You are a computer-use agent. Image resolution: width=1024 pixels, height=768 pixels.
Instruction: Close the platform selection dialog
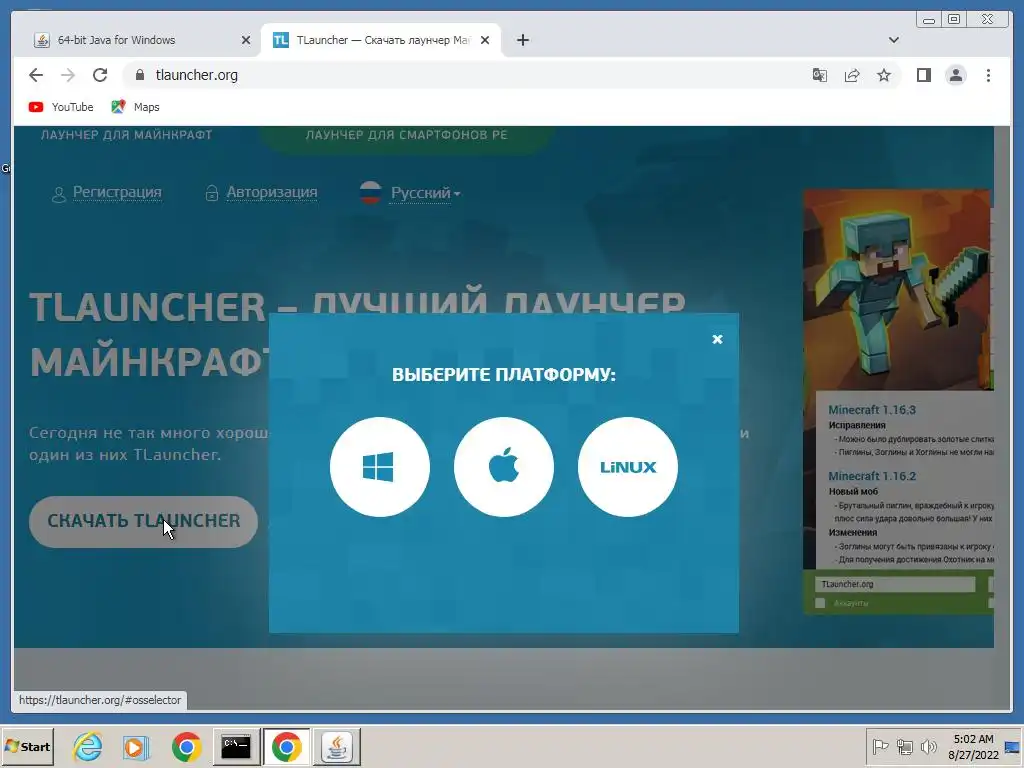[x=717, y=339]
